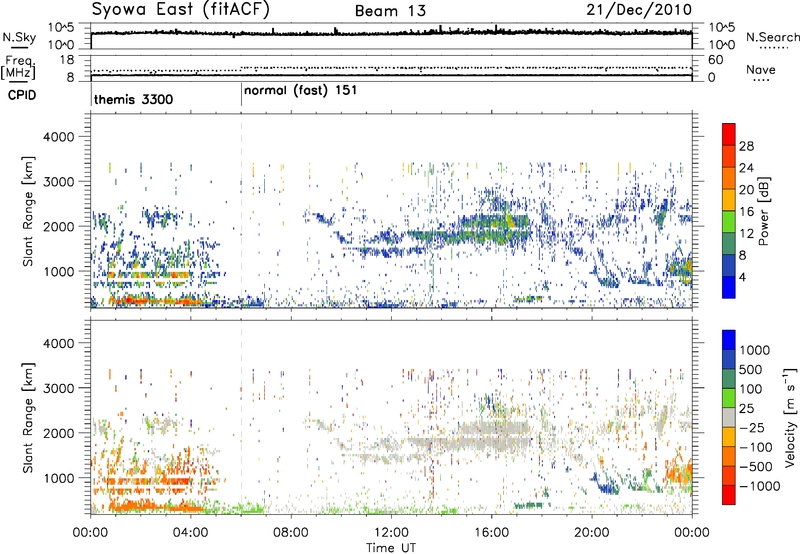This screenshot has height=554, width=800.
Task: Click the date '21/Dec/2010'
Action: coord(639,10)
